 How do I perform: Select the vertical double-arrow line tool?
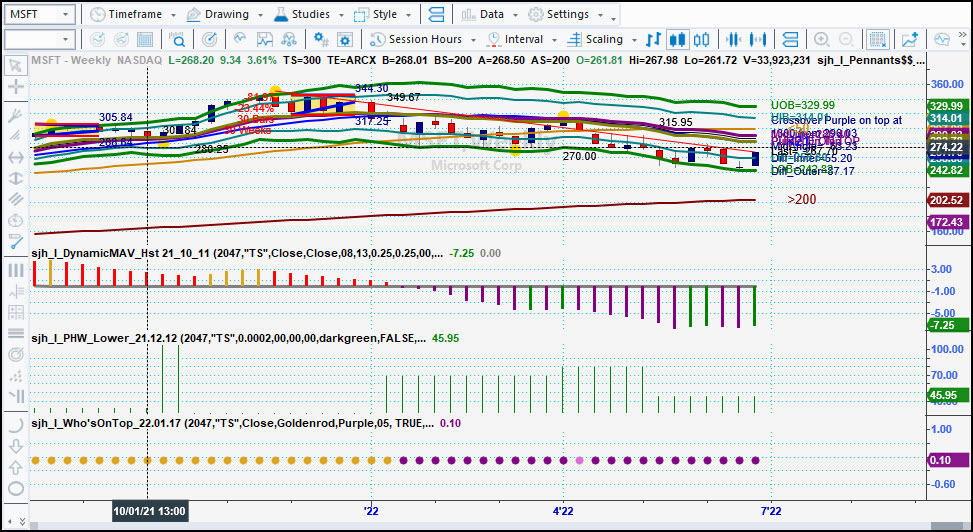(16, 178)
